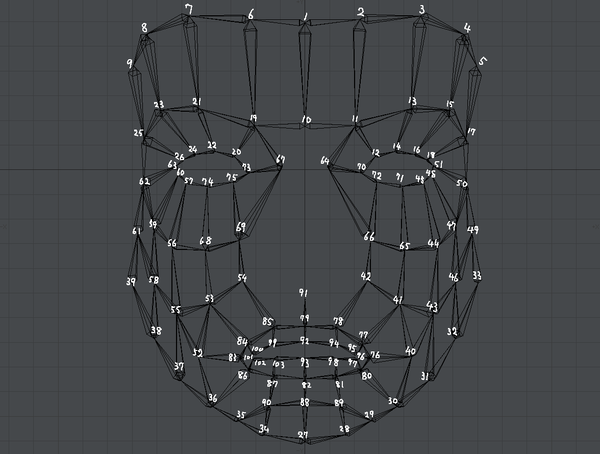Screen dimensions: 600x454
Task: Select the cheek joint numbered 41
Action: (398, 300)
